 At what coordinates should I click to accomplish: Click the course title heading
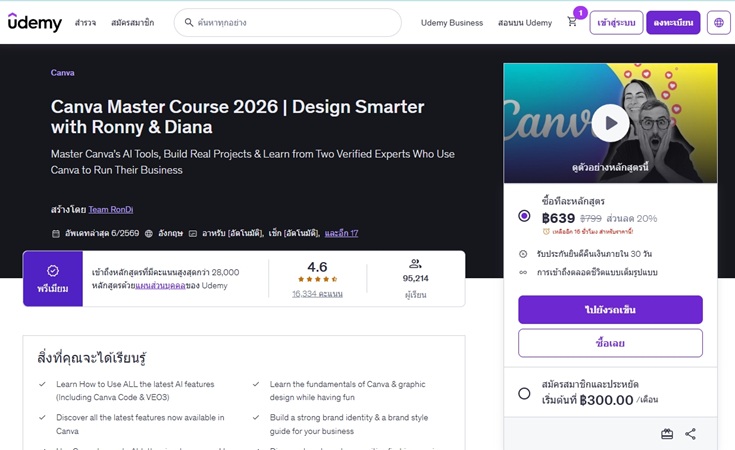237,117
